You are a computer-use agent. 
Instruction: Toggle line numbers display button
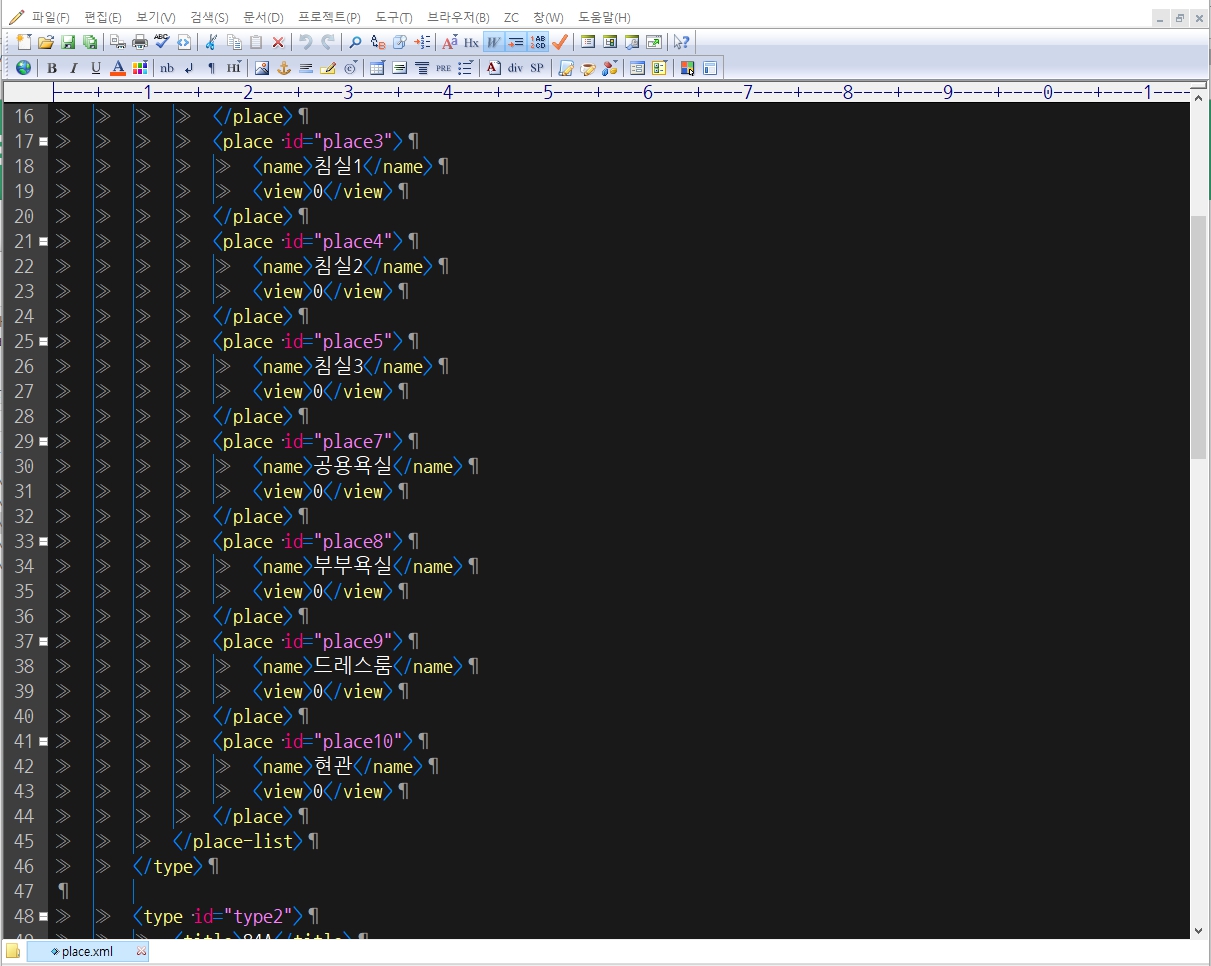[538, 42]
